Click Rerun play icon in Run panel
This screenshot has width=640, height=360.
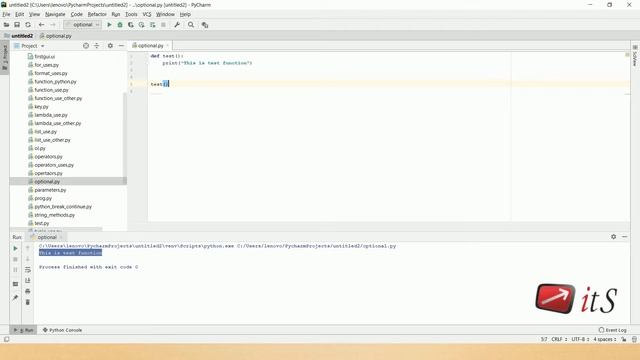[x=16, y=248]
